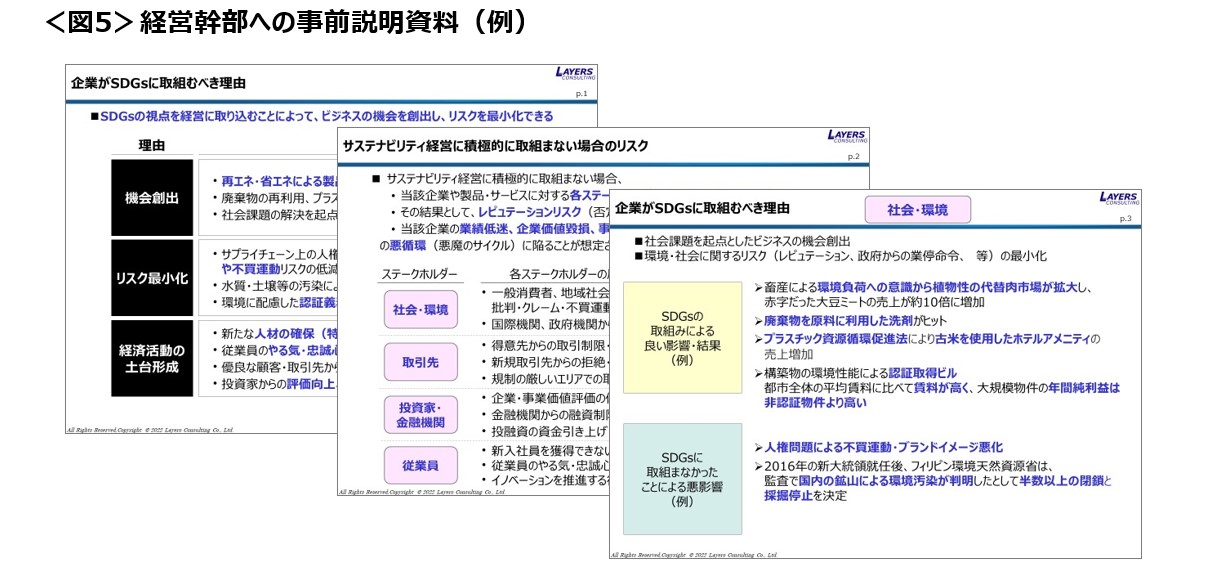Click the copyright footer on slide p.1

pyautogui.click(x=149, y=429)
